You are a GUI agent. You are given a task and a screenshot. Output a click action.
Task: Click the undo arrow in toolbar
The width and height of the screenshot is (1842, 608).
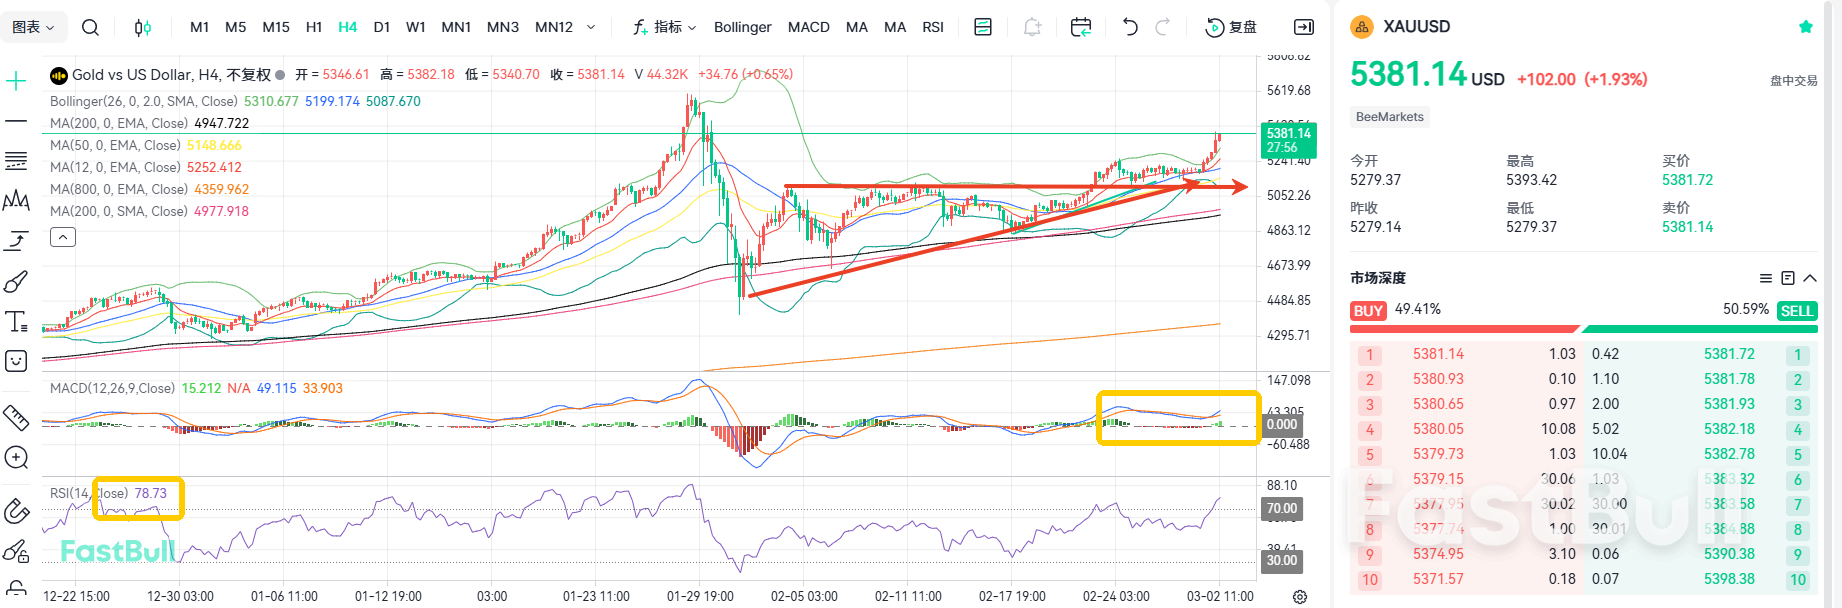1130,27
